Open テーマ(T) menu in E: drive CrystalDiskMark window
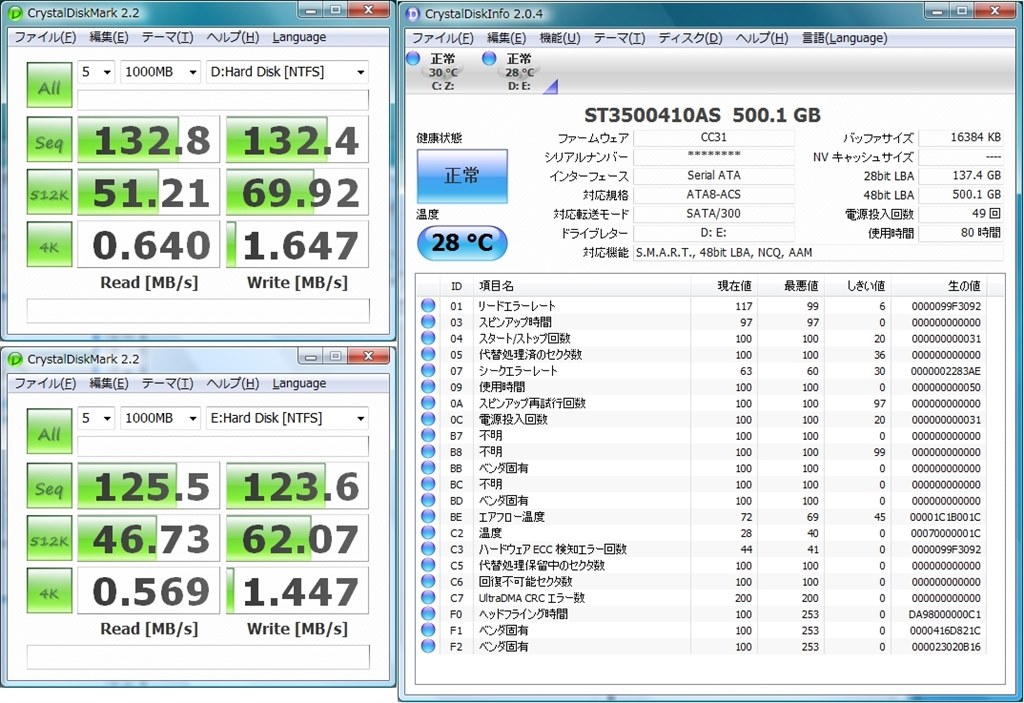Image resolution: width=1024 pixels, height=703 pixels. tap(167, 384)
